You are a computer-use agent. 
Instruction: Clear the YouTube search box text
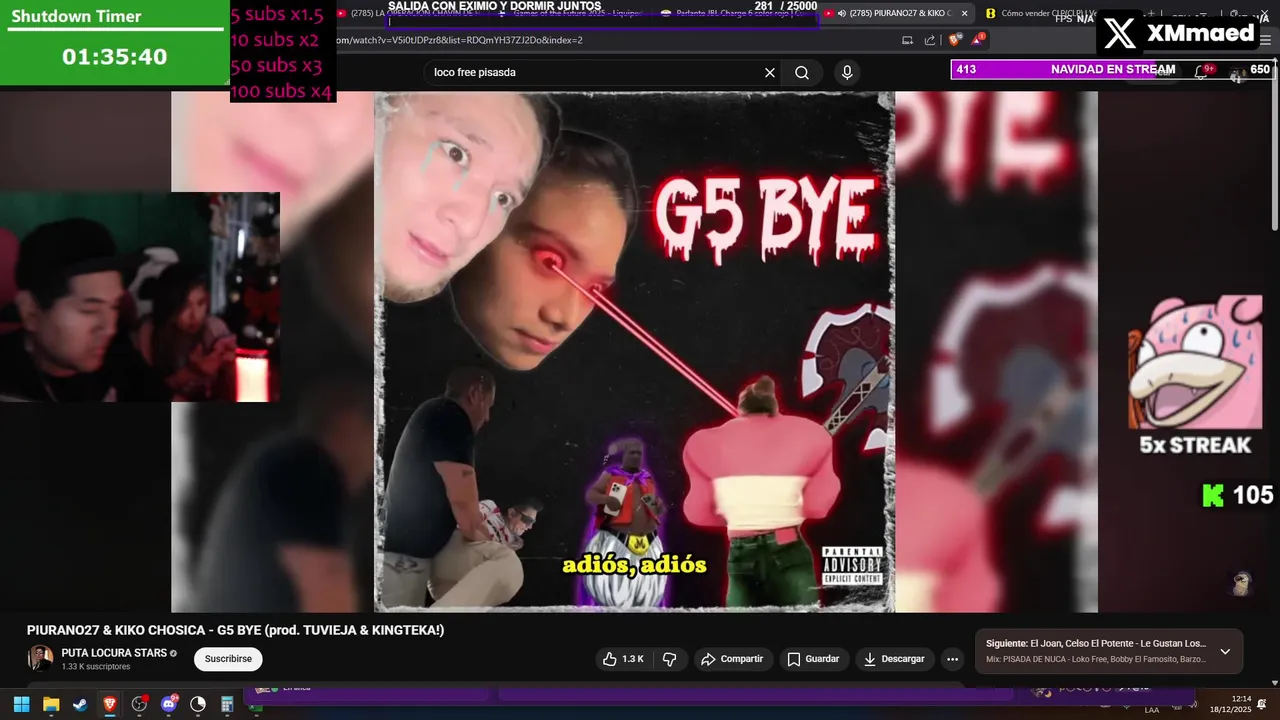770,72
